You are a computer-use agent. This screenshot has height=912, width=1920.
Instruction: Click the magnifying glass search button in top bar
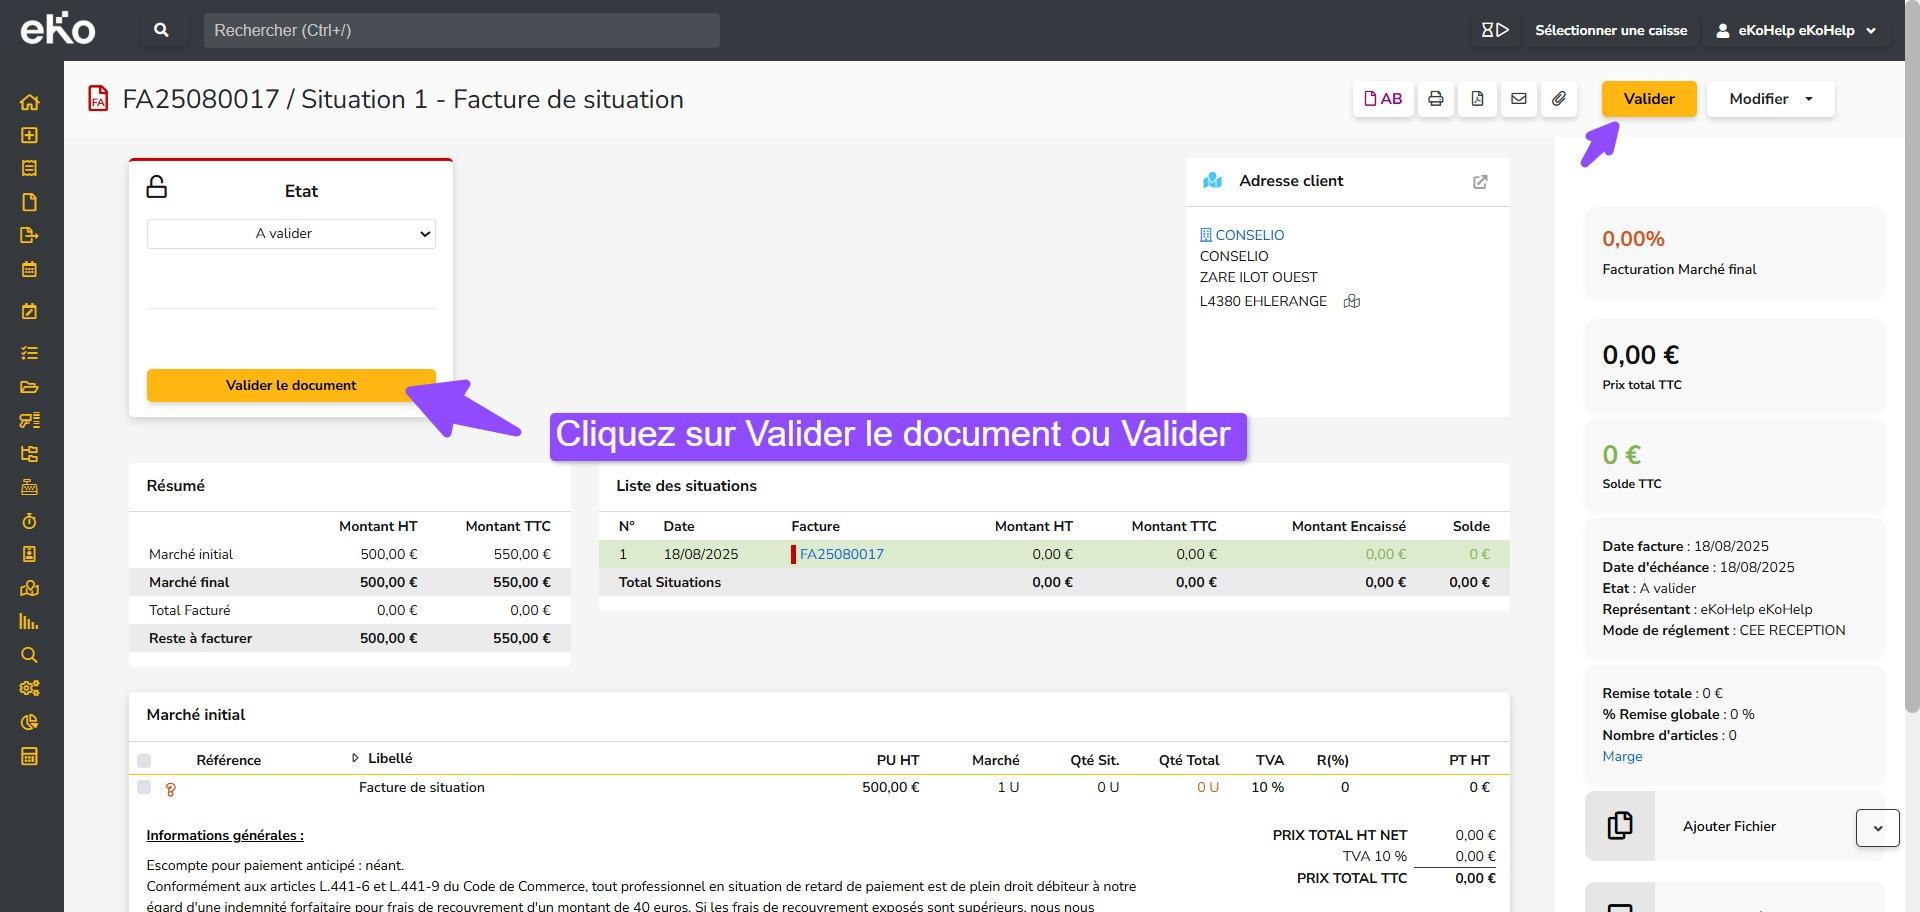pyautogui.click(x=161, y=30)
